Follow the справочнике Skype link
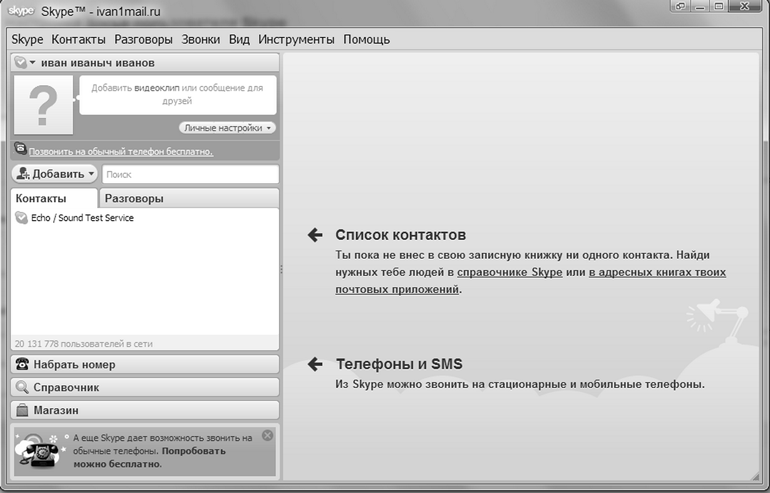 [510, 272]
